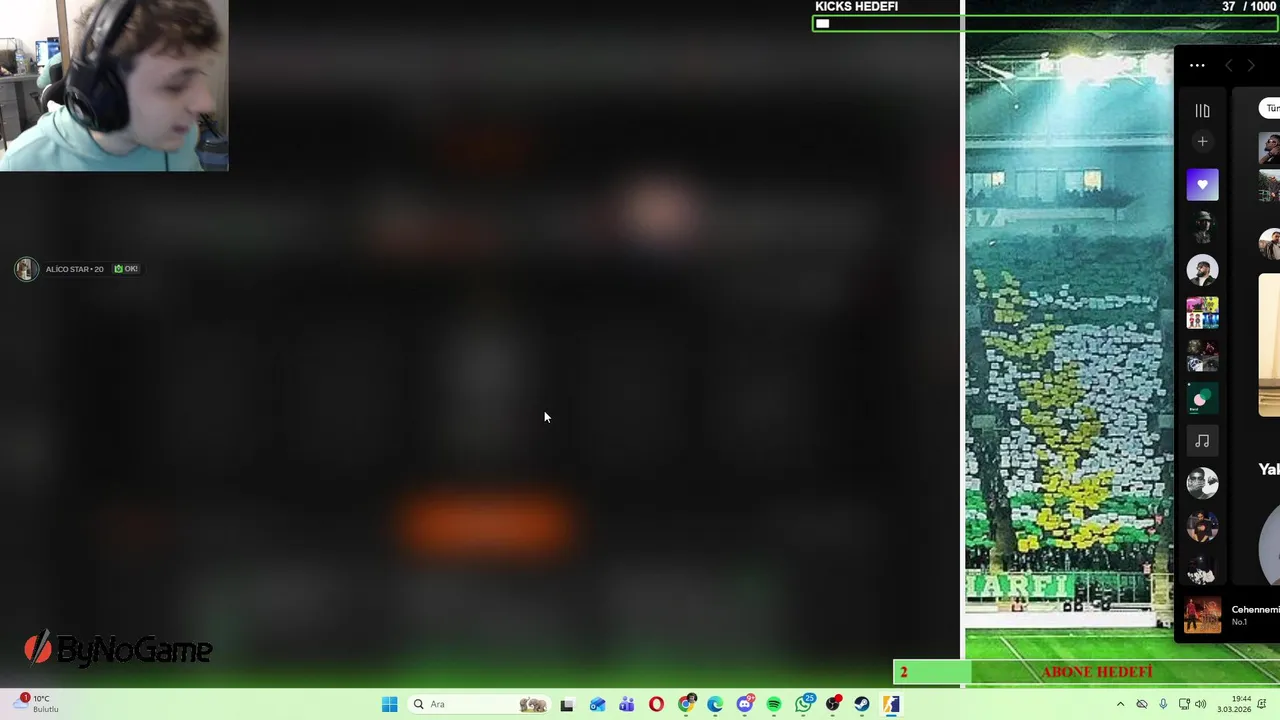Viewport: 1280px width, 720px height.
Task: Open Steam from the taskbar
Action: pos(862,704)
